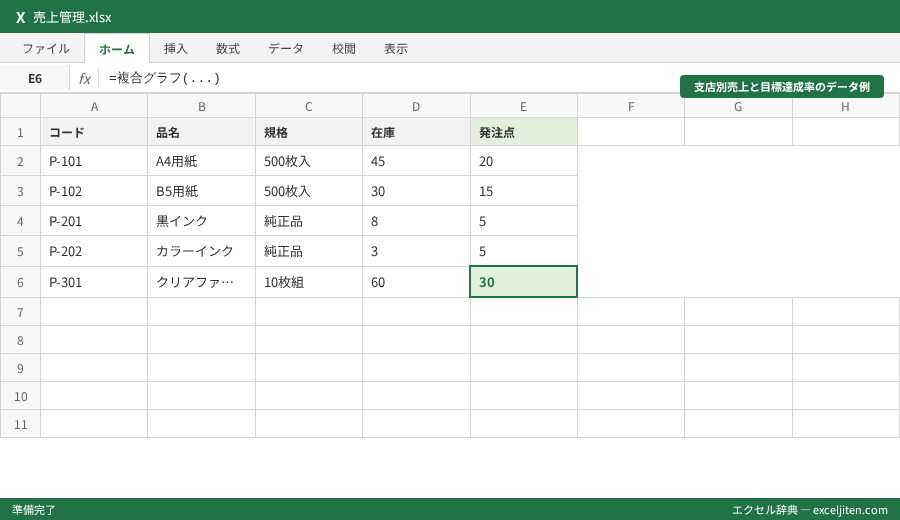900x520 pixels.
Task: Select row 6 header
Action: [20, 282]
